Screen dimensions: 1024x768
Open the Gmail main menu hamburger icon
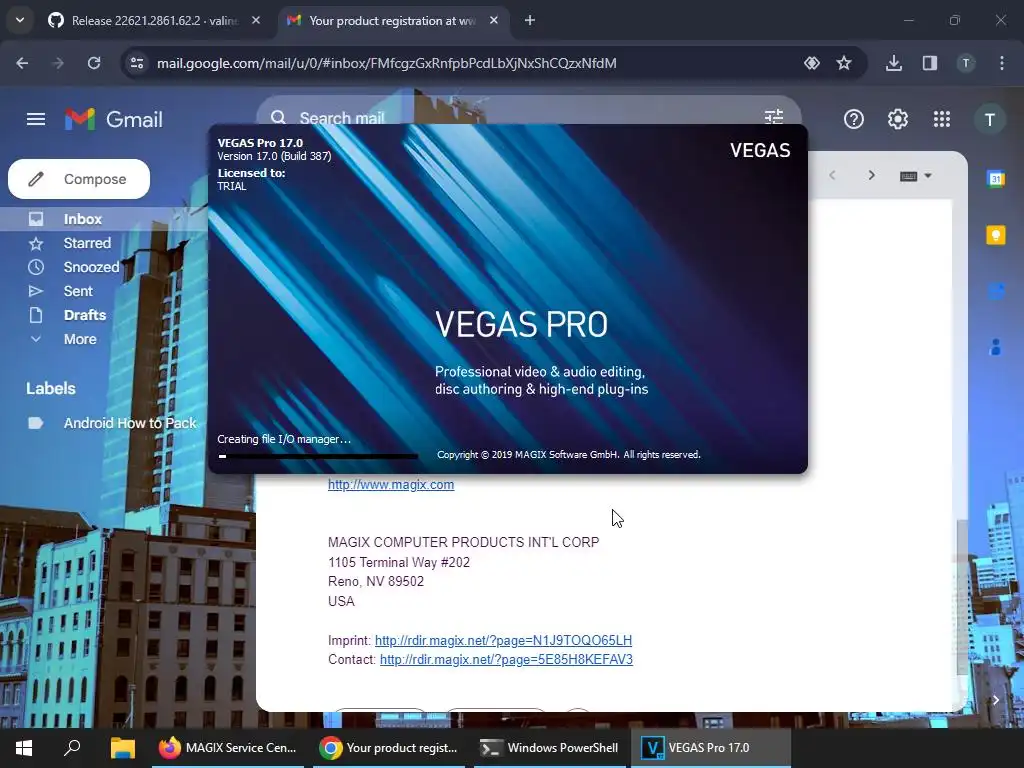(x=36, y=119)
